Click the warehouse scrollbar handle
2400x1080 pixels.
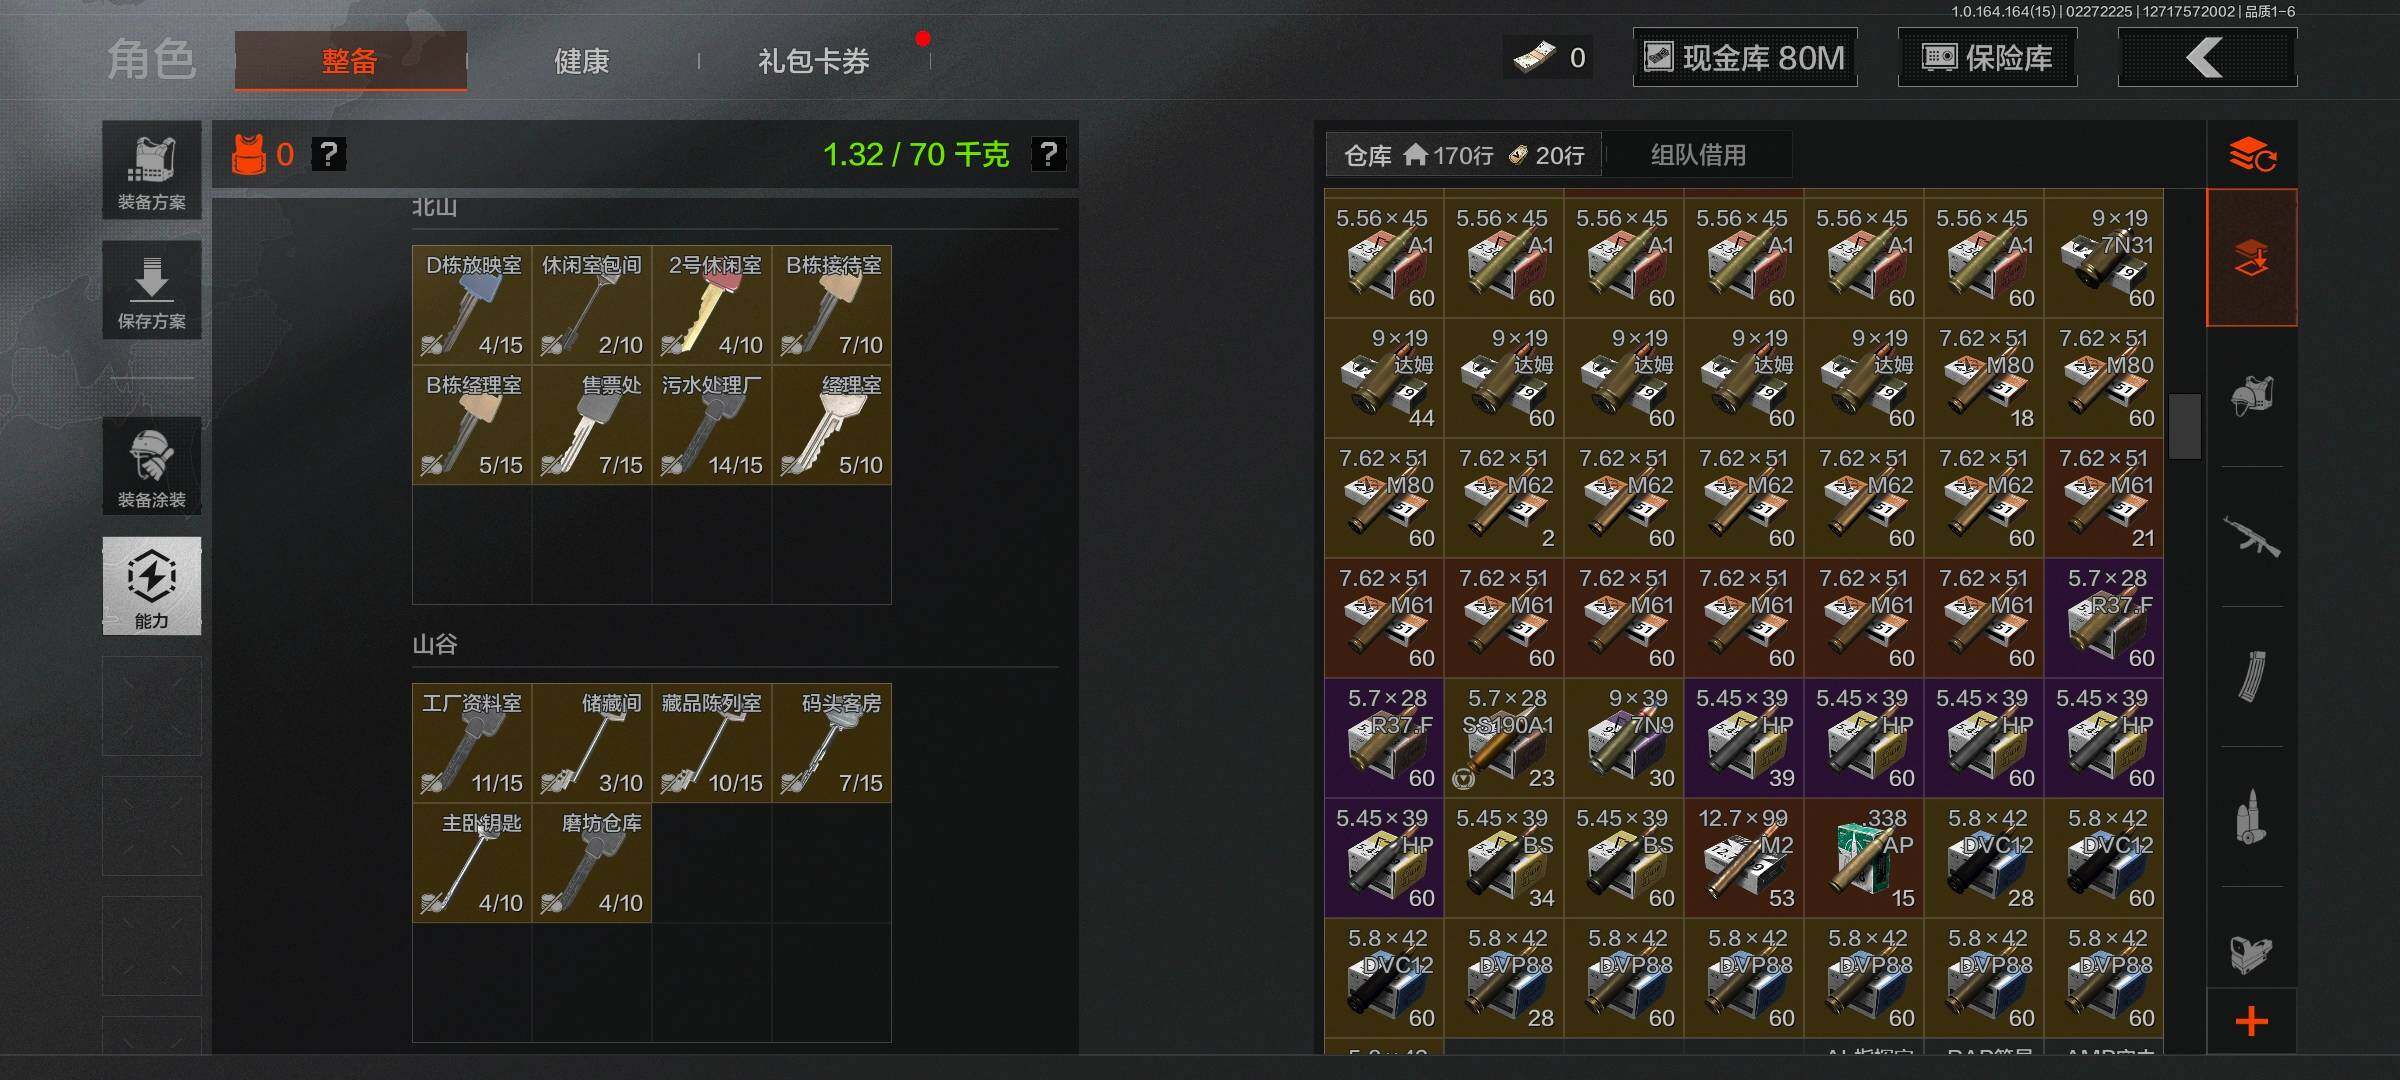point(2185,426)
